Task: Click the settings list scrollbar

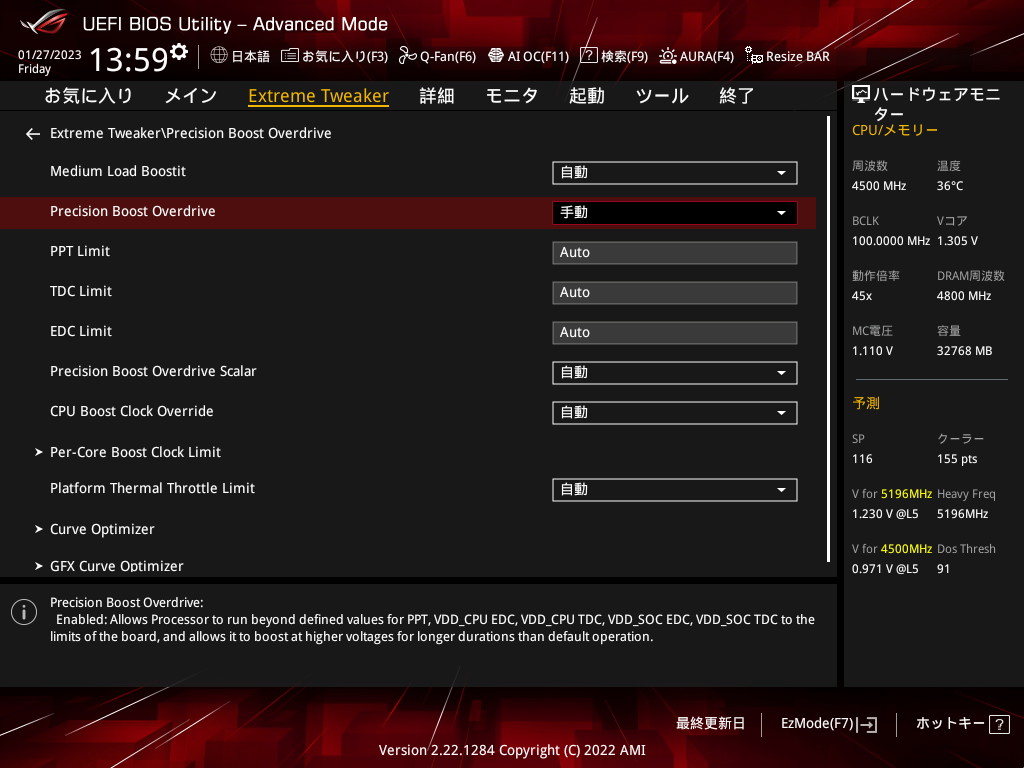Action: [x=829, y=339]
